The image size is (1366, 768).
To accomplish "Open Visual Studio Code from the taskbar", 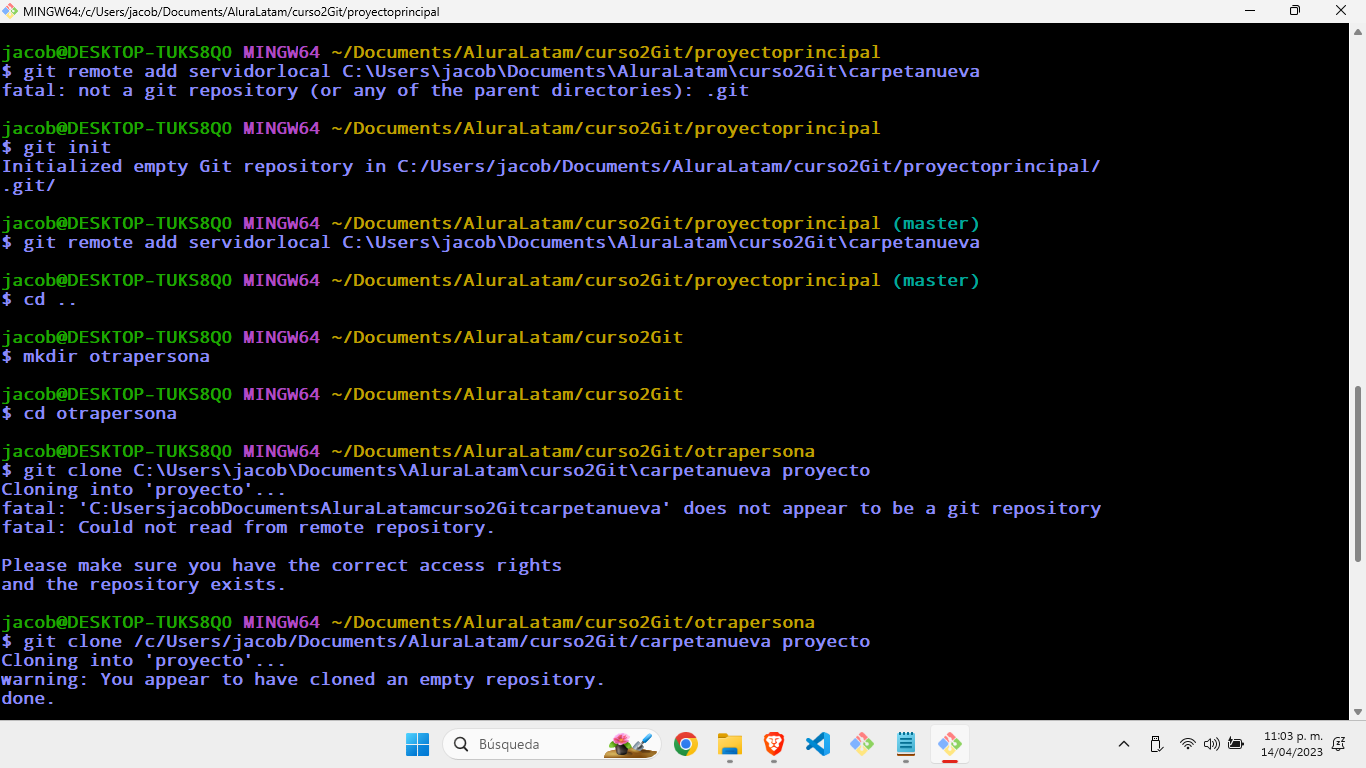I will pyautogui.click(x=818, y=744).
